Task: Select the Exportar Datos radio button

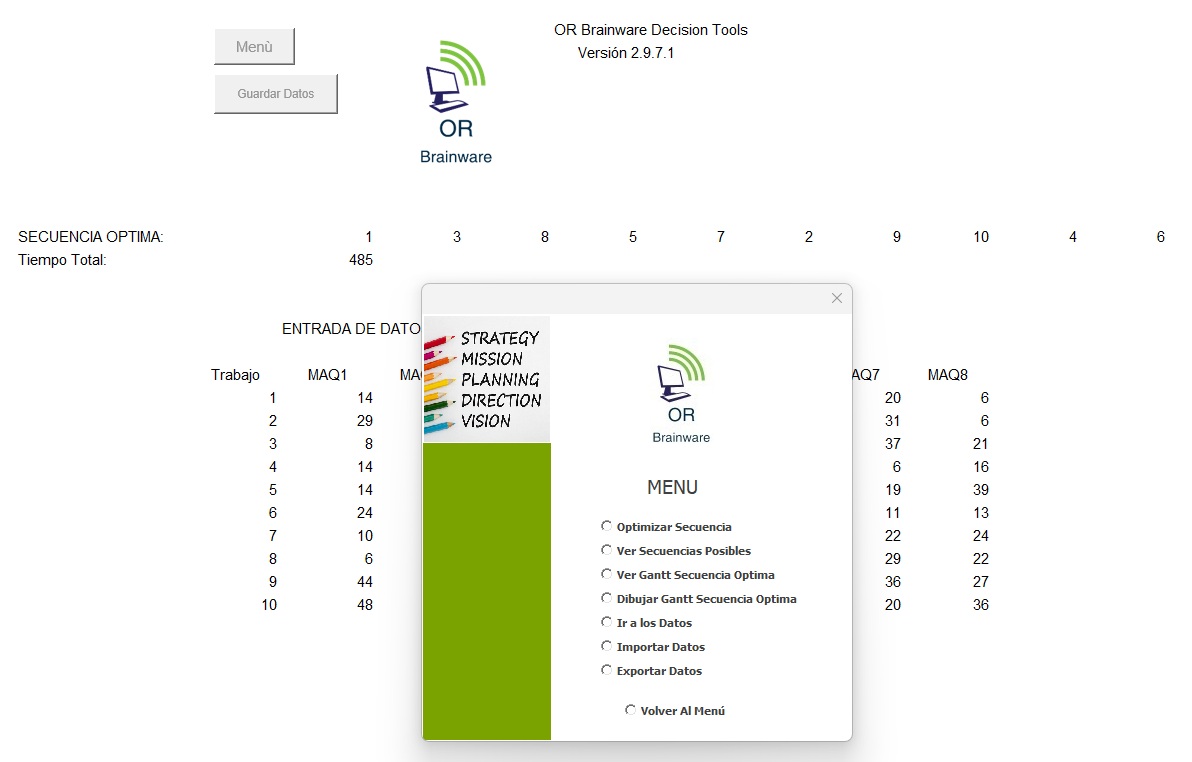Action: tap(606, 670)
